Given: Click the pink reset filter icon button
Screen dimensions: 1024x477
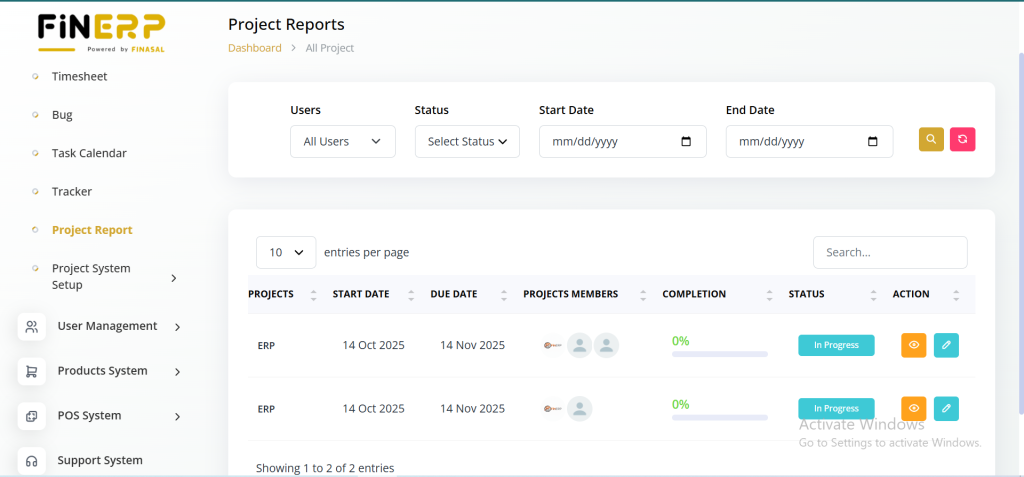Looking at the screenshot, I should click(x=962, y=140).
